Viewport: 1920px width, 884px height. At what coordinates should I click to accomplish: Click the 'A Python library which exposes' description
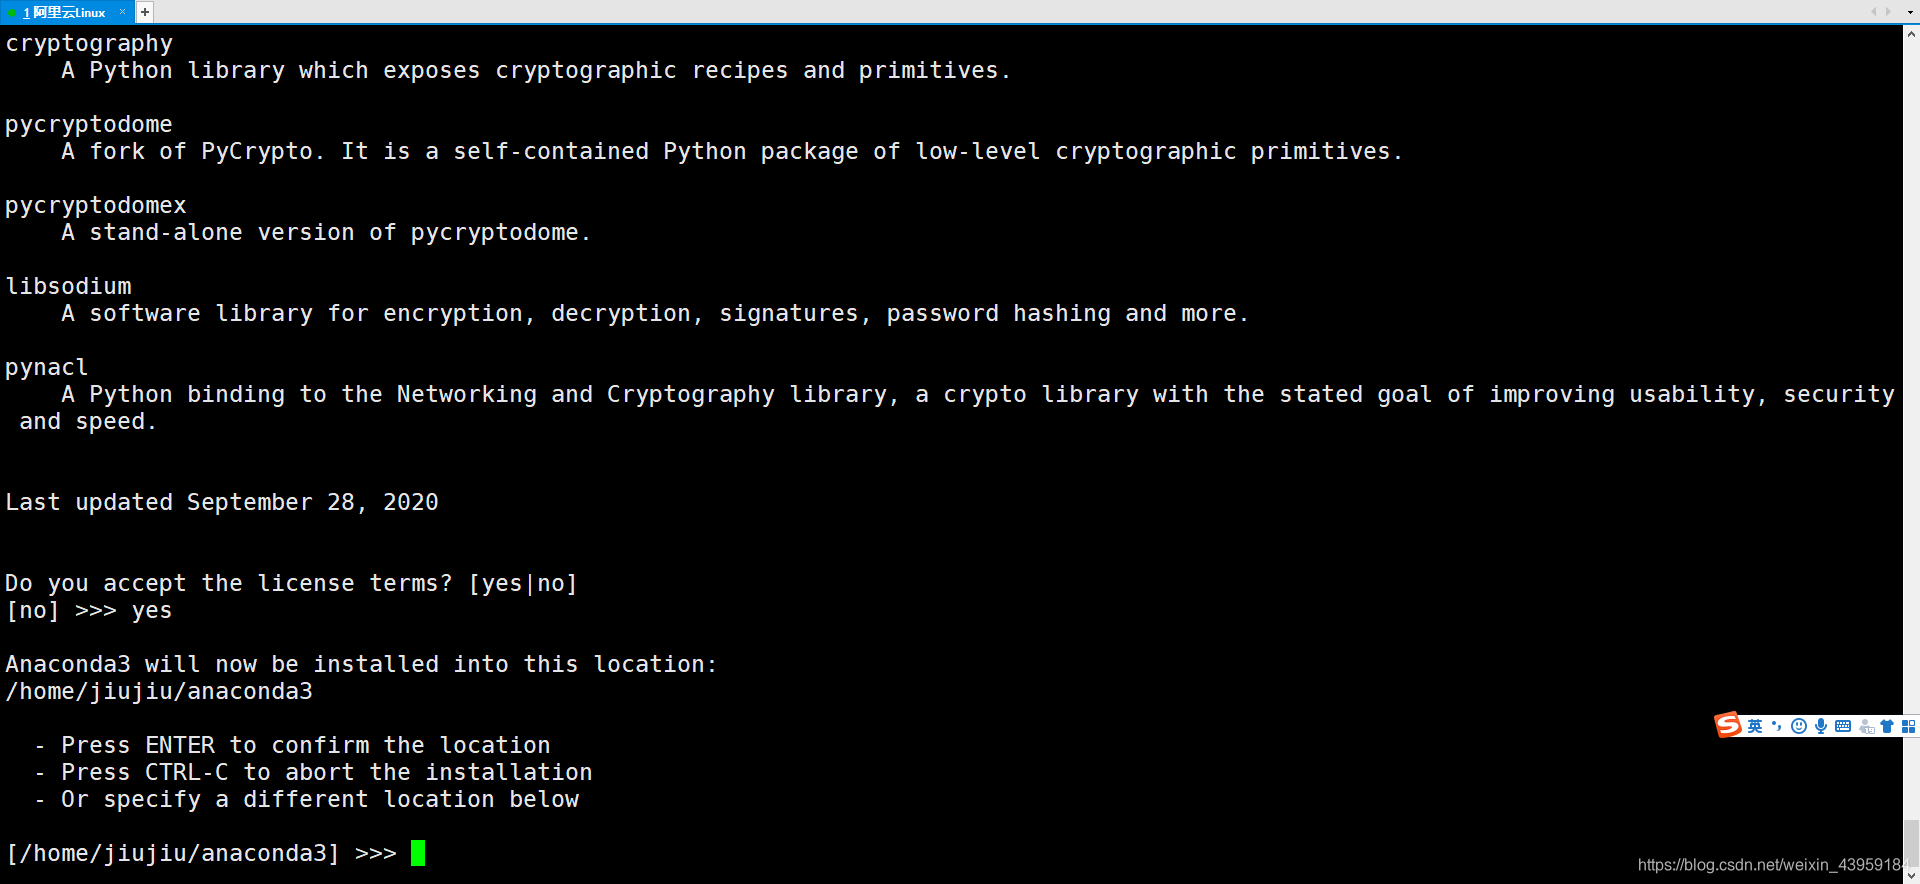536,70
